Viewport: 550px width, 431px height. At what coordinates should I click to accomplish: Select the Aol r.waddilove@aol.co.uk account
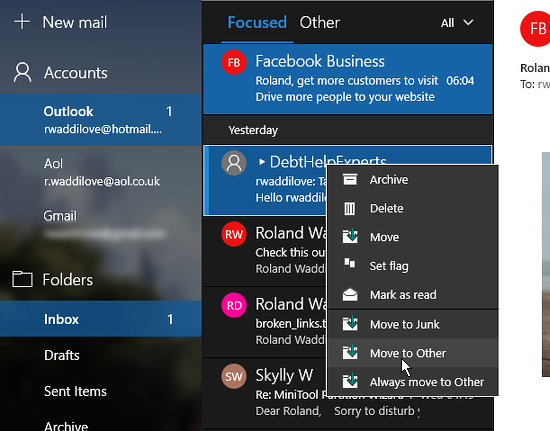101,172
